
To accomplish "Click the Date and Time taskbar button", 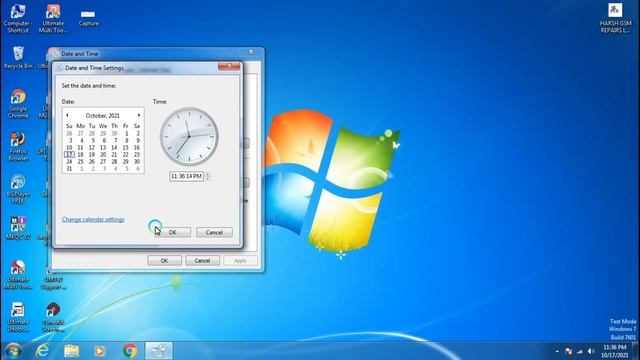I will tap(159, 351).
